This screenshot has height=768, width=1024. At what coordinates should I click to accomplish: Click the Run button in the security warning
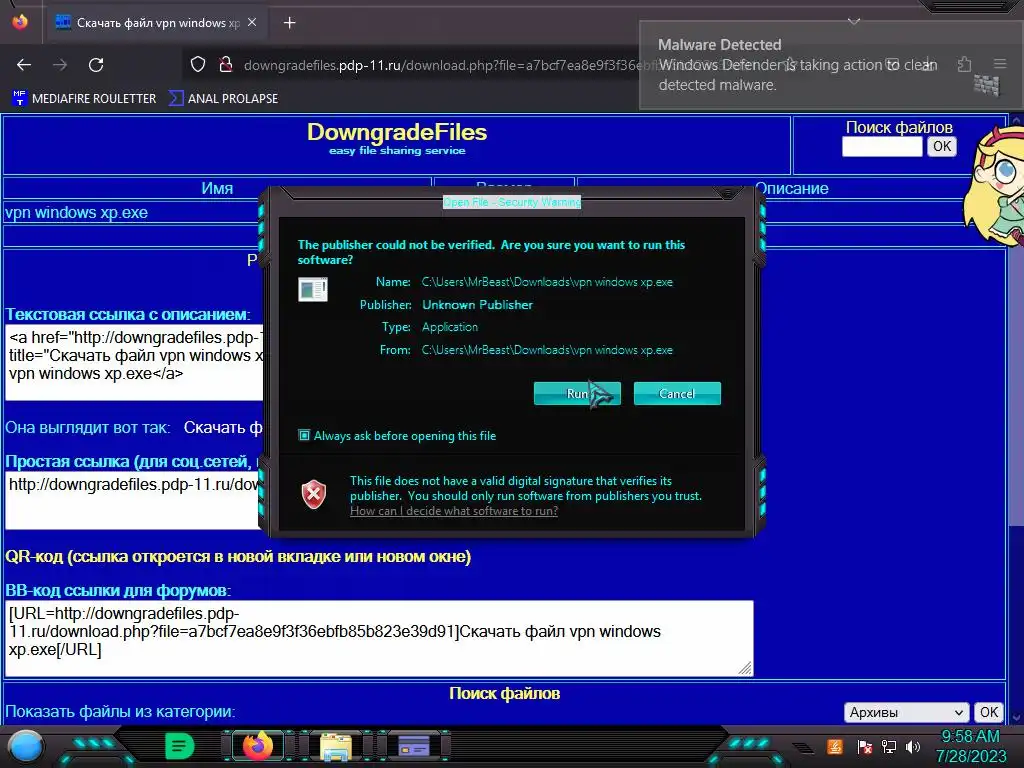[577, 394]
